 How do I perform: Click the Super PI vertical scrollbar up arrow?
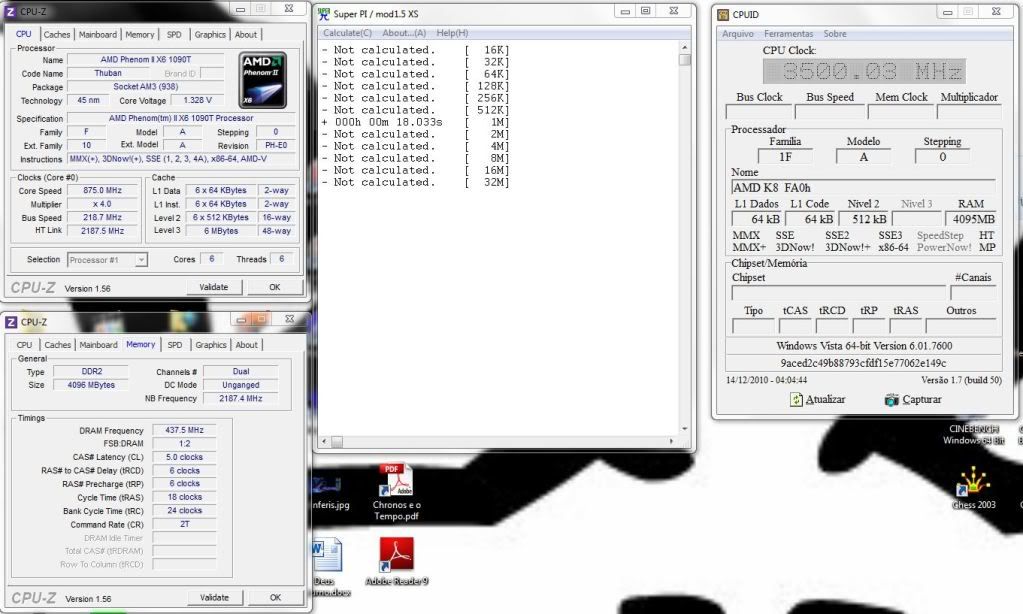[684, 48]
